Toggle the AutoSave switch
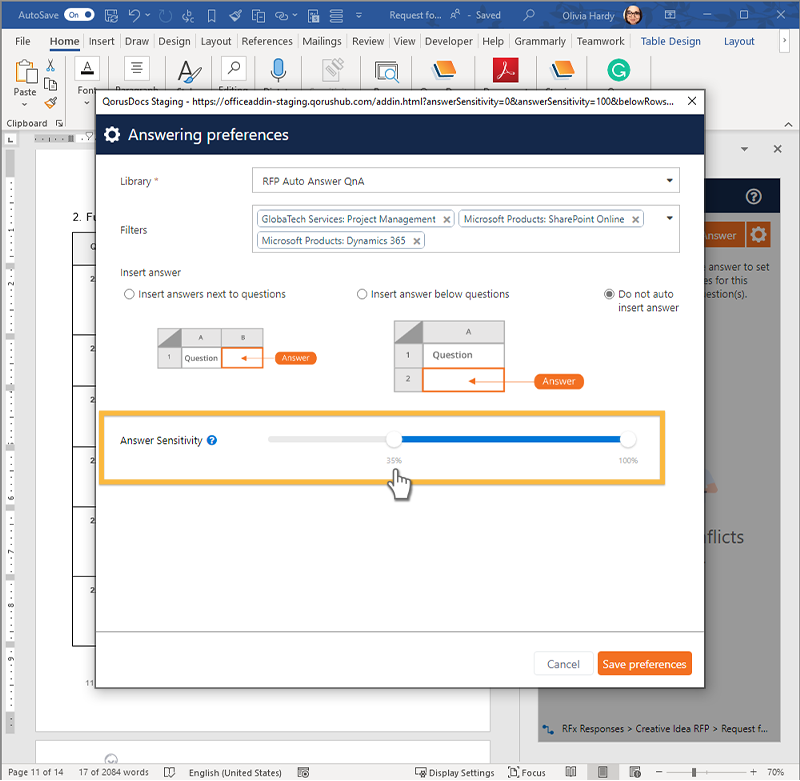The height and width of the screenshot is (781, 800). [79, 15]
